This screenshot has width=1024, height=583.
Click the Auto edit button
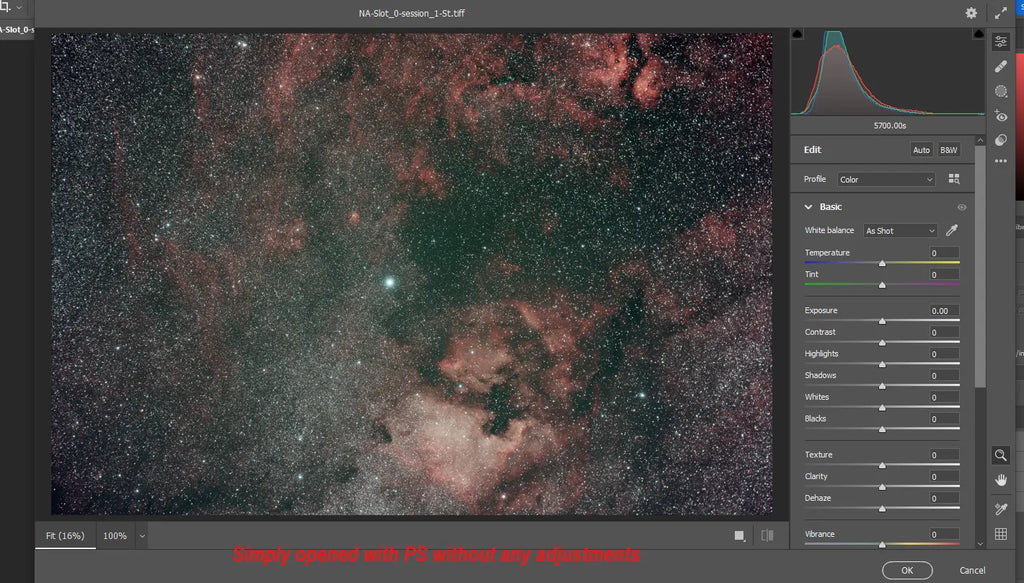pyautogui.click(x=921, y=150)
